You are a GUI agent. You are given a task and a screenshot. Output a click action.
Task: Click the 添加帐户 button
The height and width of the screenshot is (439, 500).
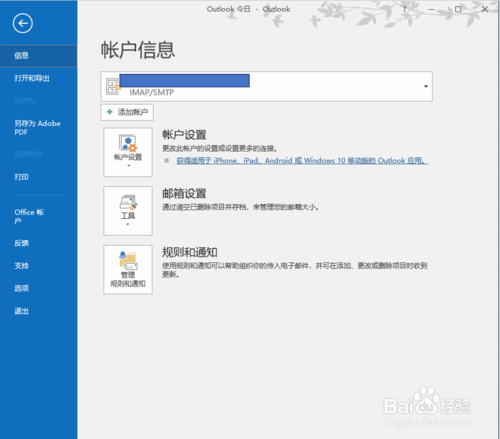(127, 112)
